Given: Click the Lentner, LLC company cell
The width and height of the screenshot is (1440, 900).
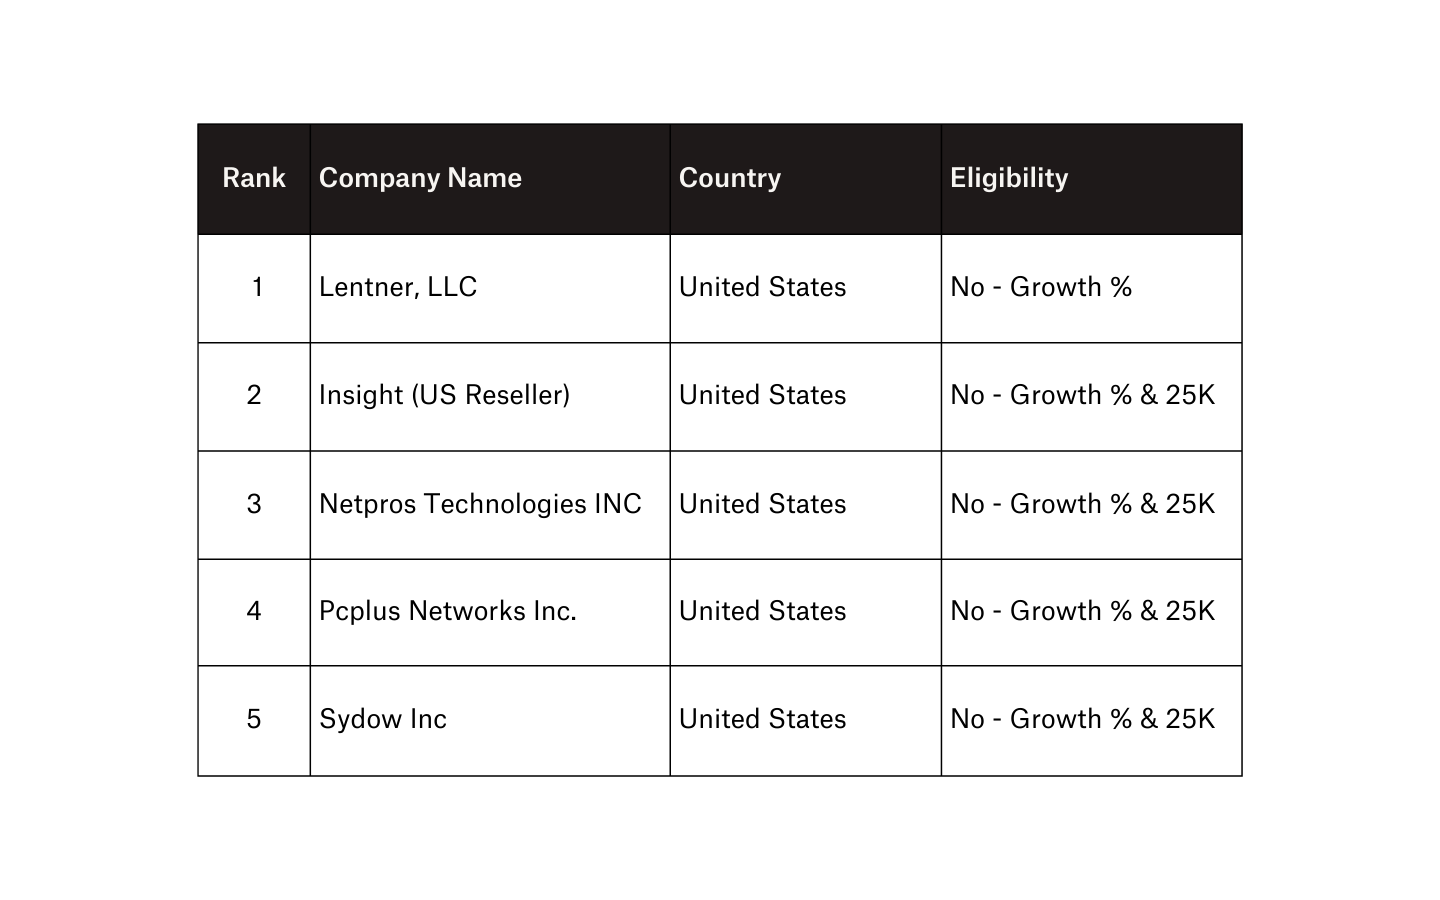Looking at the screenshot, I should click(x=398, y=287).
